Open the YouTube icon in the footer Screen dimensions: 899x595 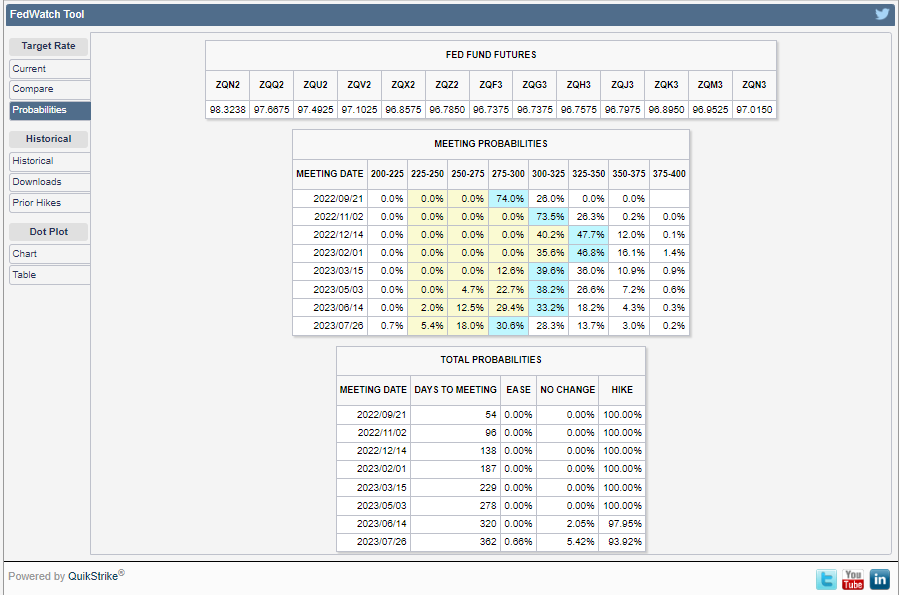coord(853,579)
